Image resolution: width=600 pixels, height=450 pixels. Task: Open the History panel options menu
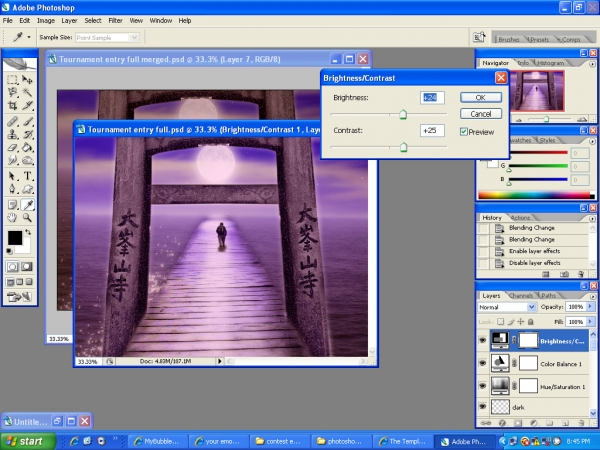pyautogui.click(x=593, y=218)
